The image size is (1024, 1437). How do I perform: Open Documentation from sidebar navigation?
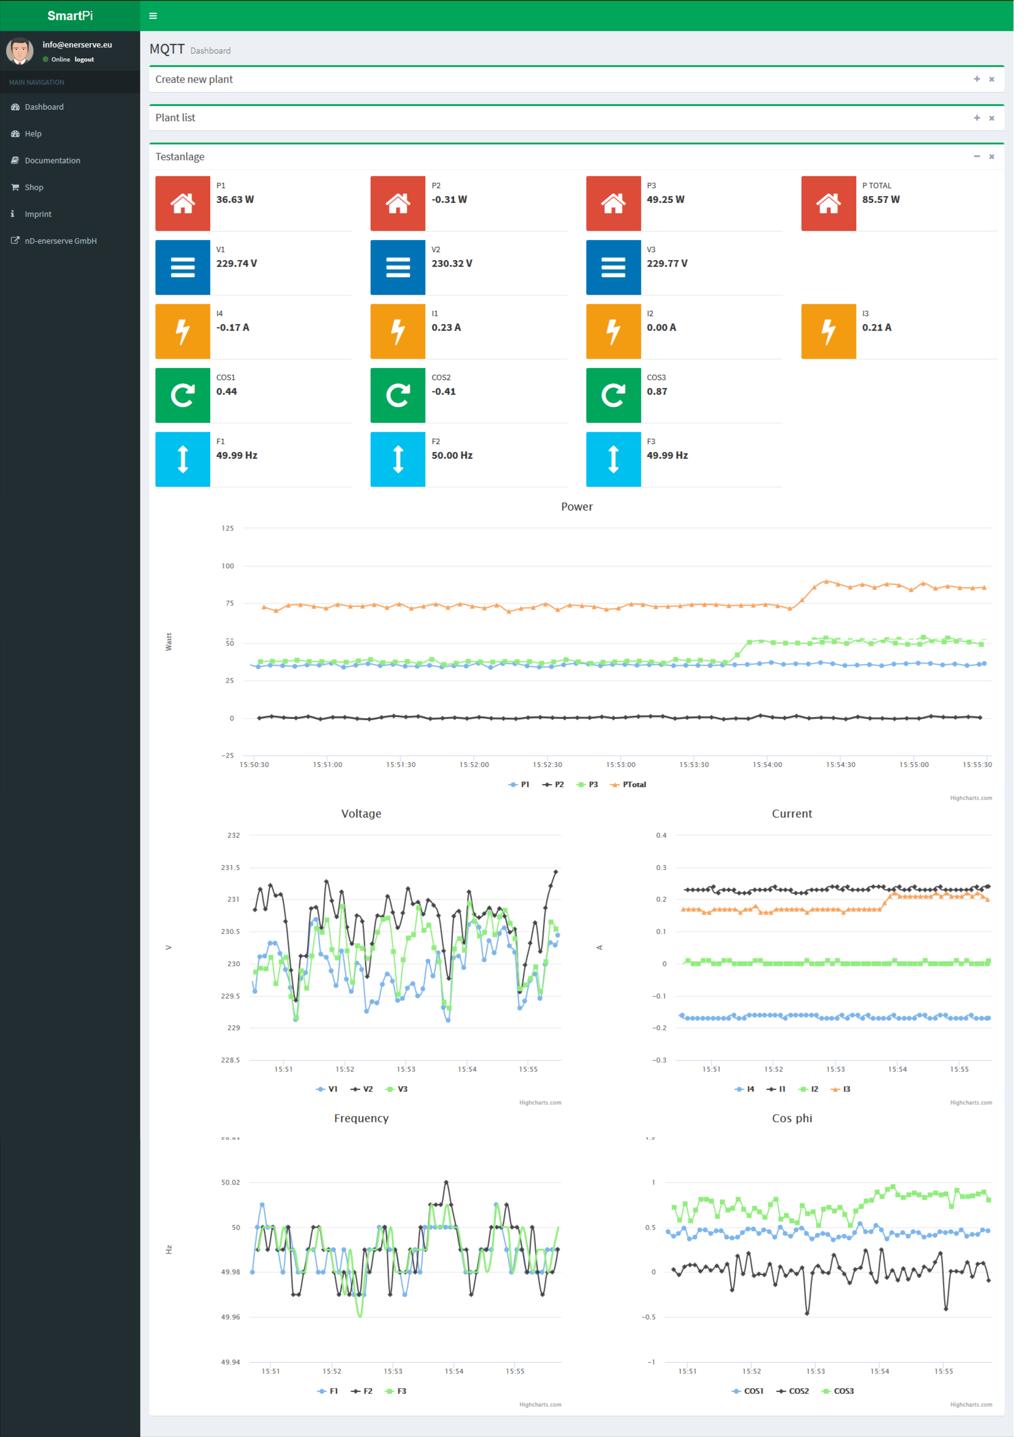tap(52, 160)
